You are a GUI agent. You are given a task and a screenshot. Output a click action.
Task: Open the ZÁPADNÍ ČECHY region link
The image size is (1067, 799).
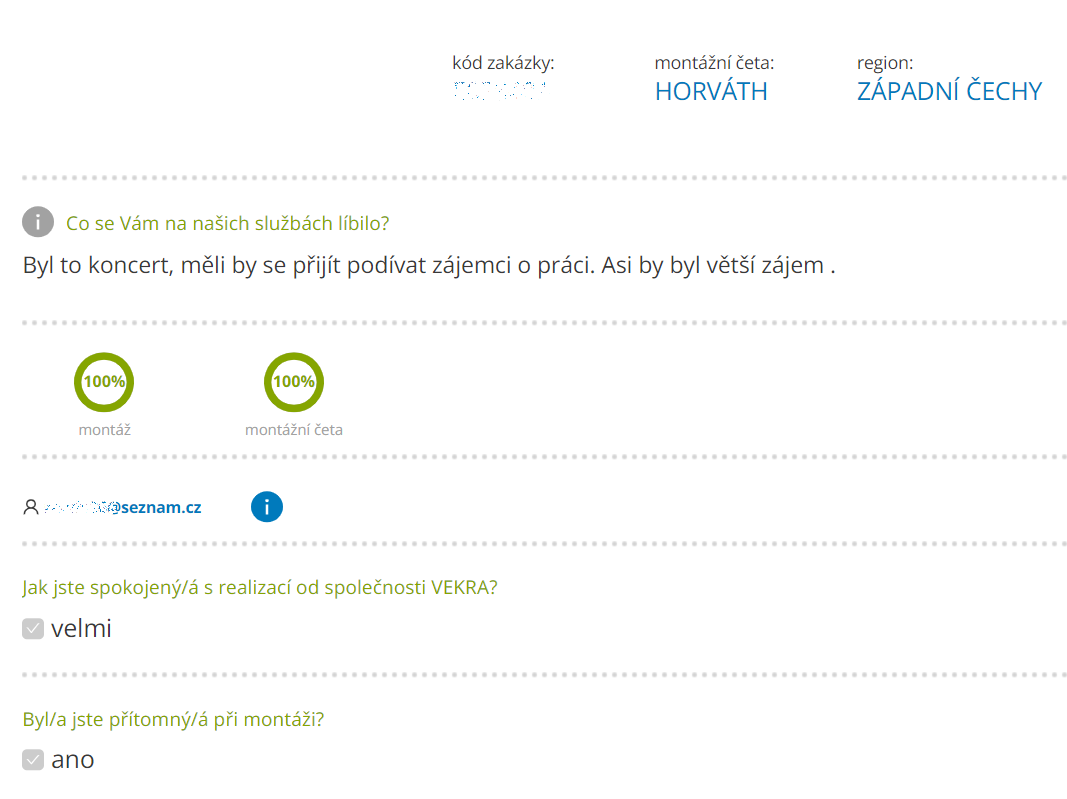tap(949, 91)
